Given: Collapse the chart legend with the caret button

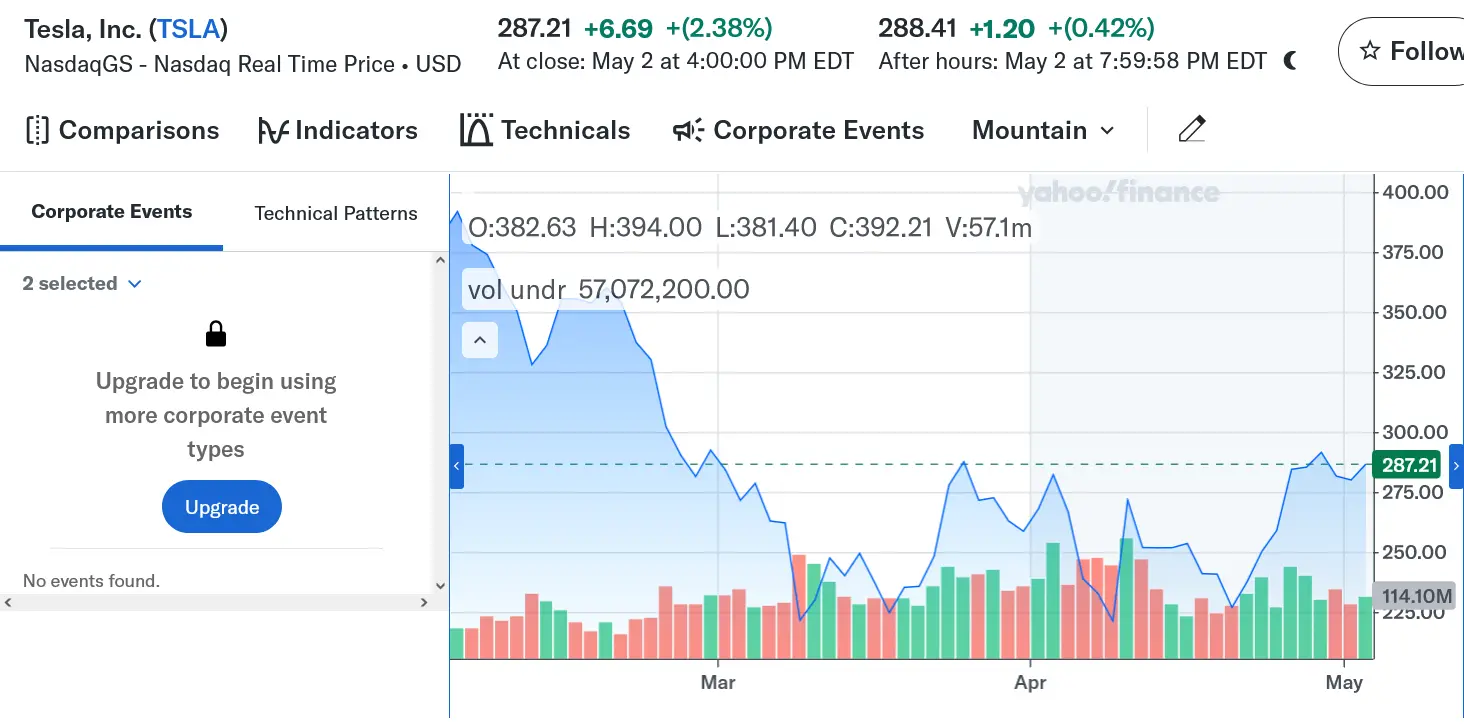Looking at the screenshot, I should (x=480, y=340).
